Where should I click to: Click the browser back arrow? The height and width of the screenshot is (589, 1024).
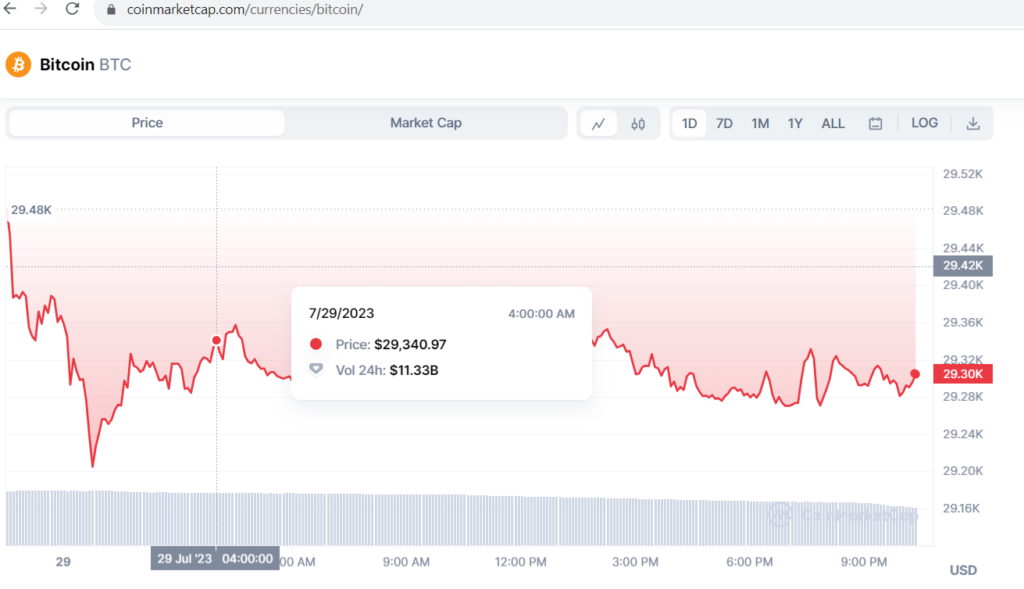pos(10,9)
